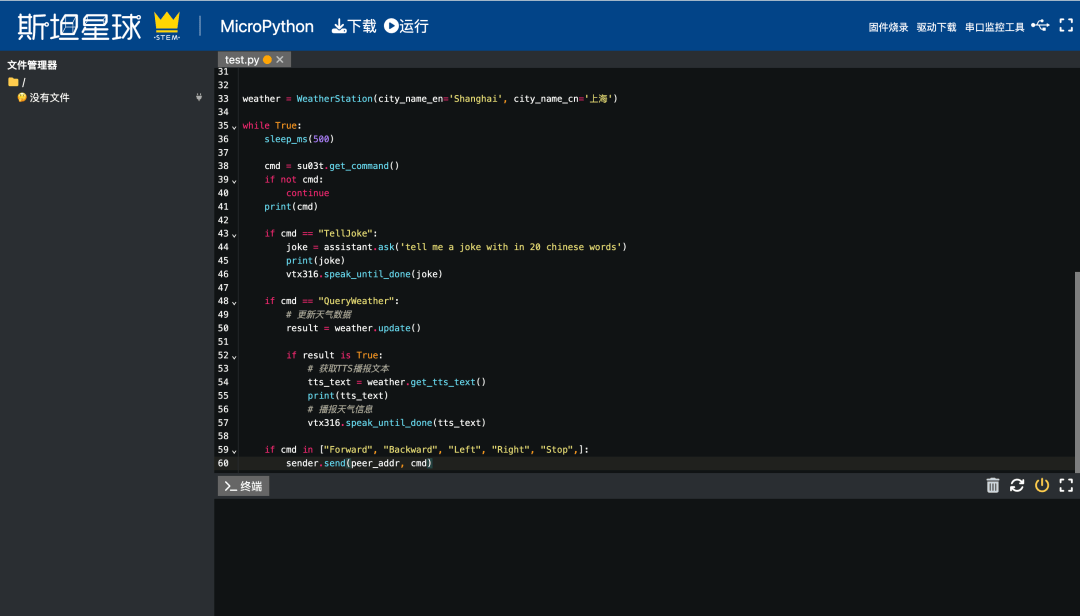Close the test.py tab
Image resolution: width=1080 pixels, height=616 pixels.
pos(280,60)
